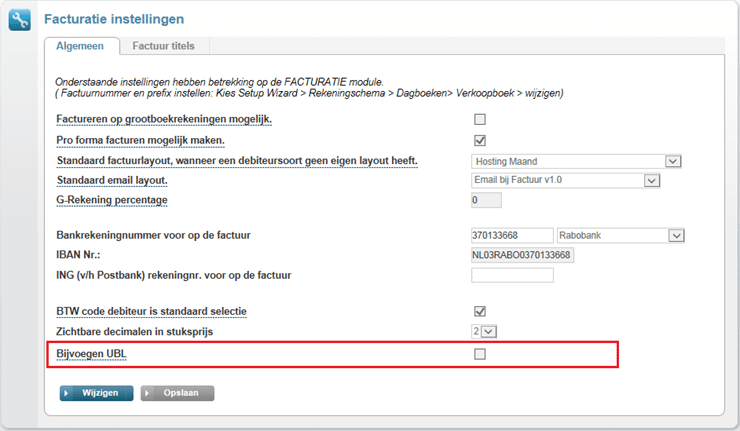Click the Standaard email layout label
This screenshot has width=740, height=431.
(x=112, y=180)
